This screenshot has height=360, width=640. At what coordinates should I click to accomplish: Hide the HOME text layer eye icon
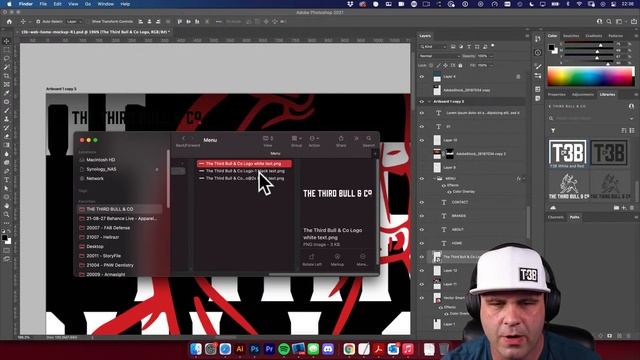pos(422,243)
